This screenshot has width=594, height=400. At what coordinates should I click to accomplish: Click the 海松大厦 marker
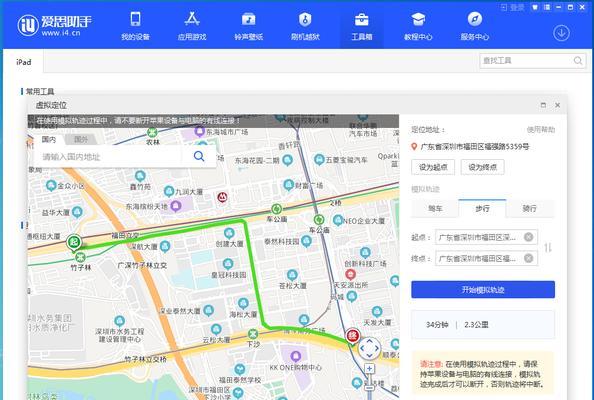click(243, 303)
